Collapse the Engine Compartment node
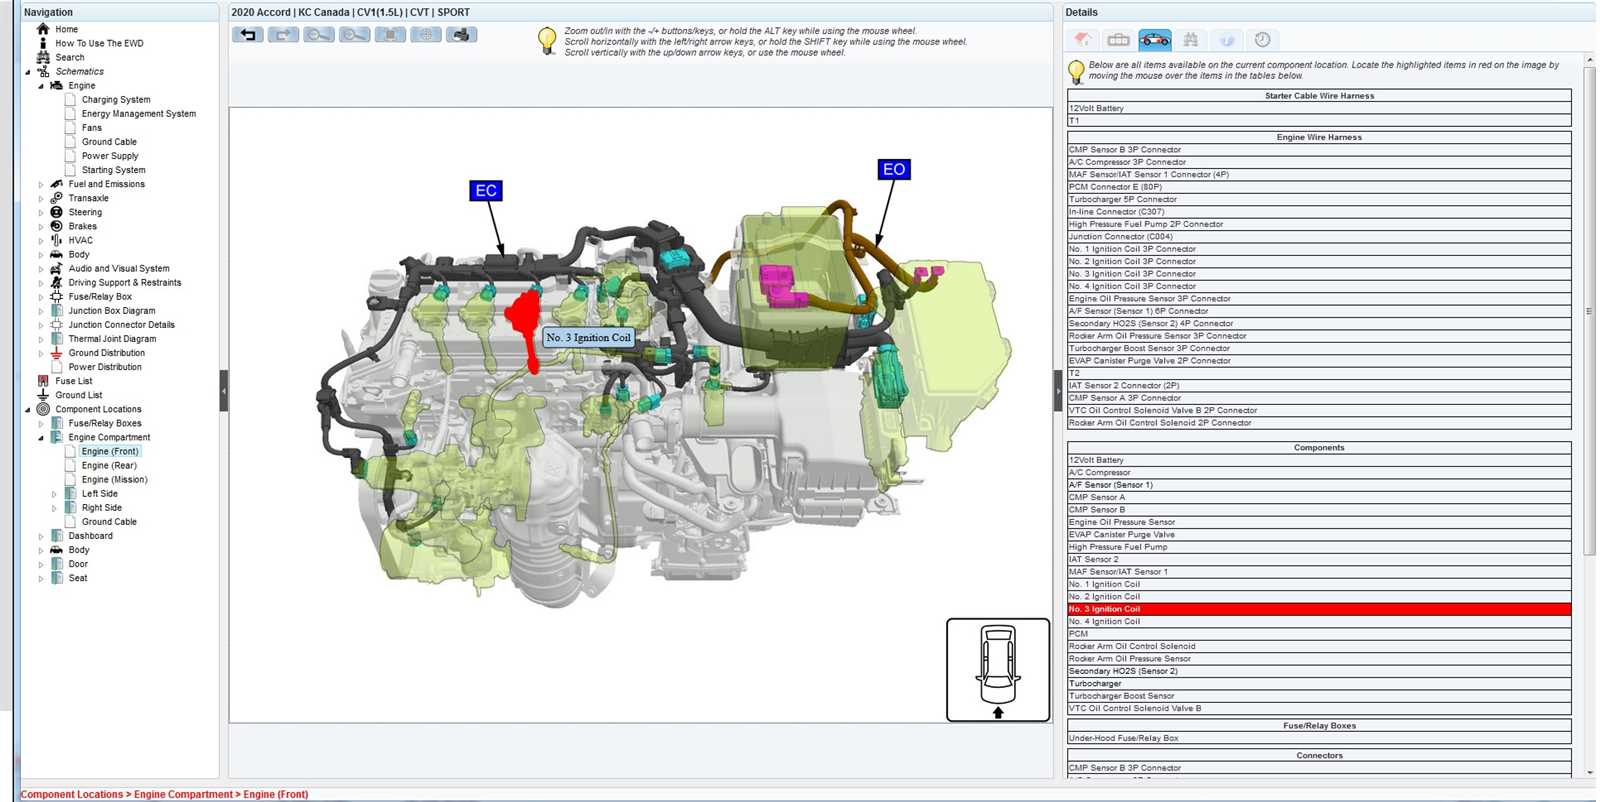 click(41, 438)
